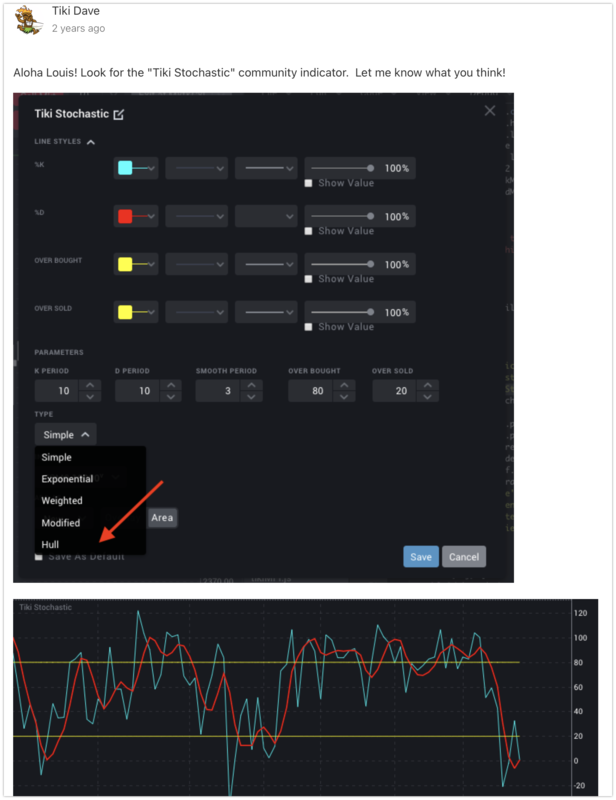The image size is (616, 800).
Task: Enable Show Value for %D
Action: 308,231
